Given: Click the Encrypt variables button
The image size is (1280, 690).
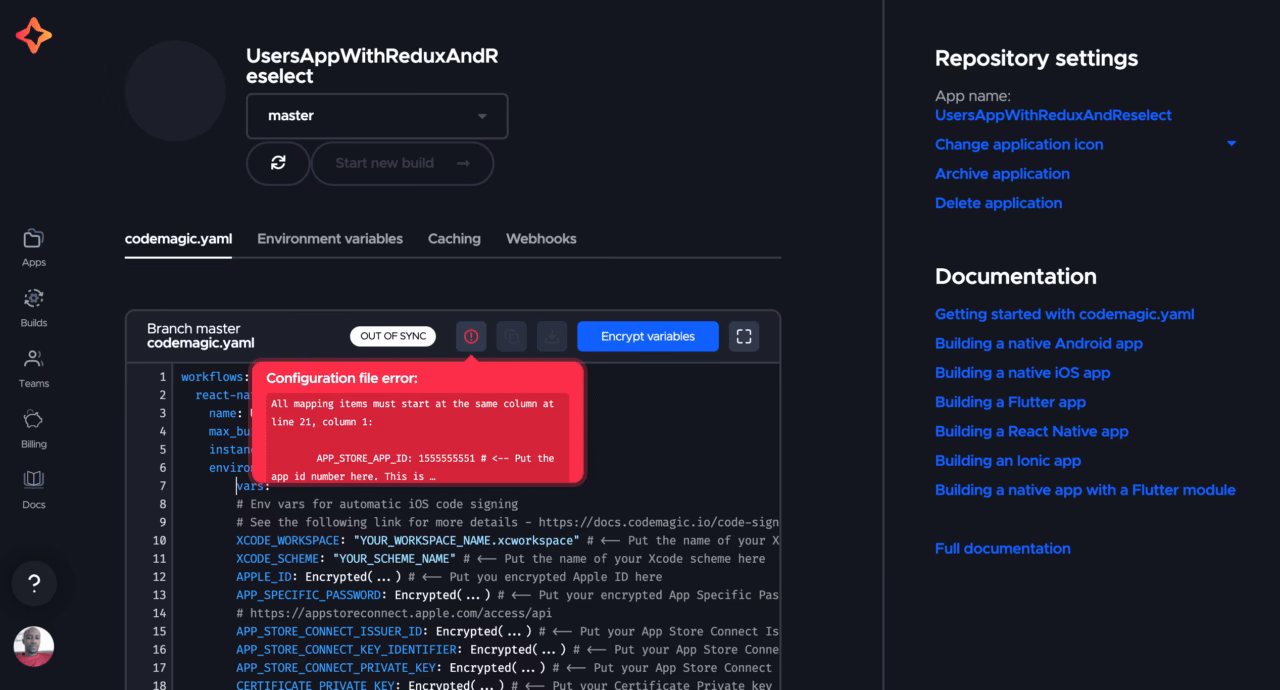Looking at the screenshot, I should (647, 336).
